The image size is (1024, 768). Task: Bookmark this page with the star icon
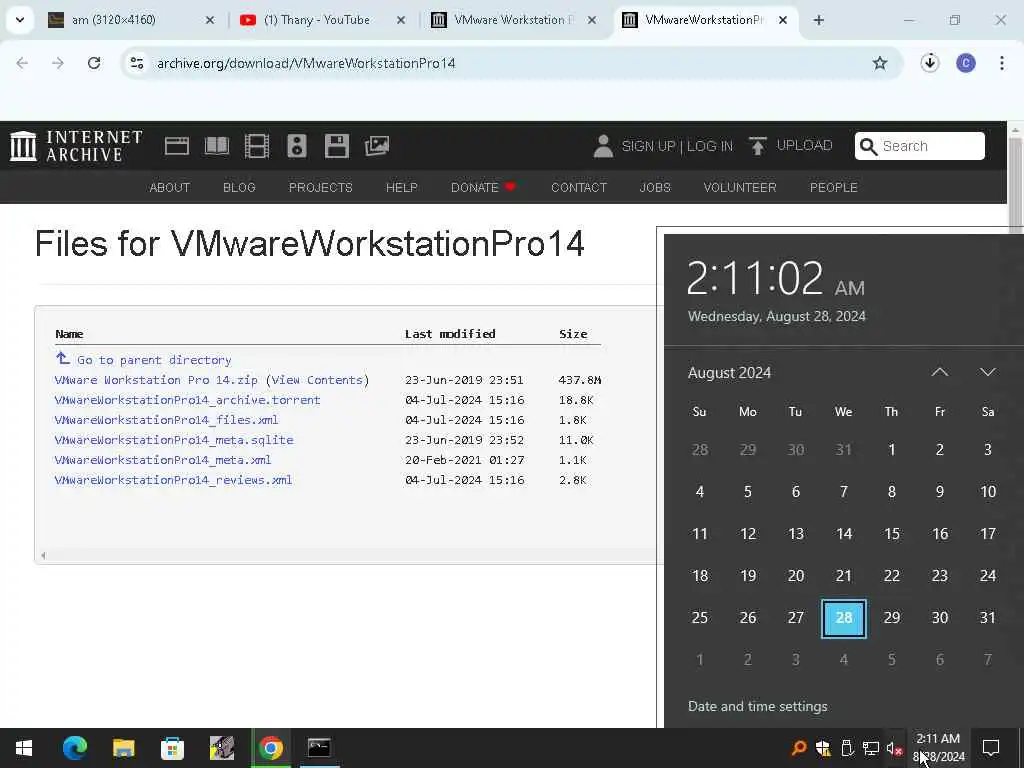(x=880, y=63)
